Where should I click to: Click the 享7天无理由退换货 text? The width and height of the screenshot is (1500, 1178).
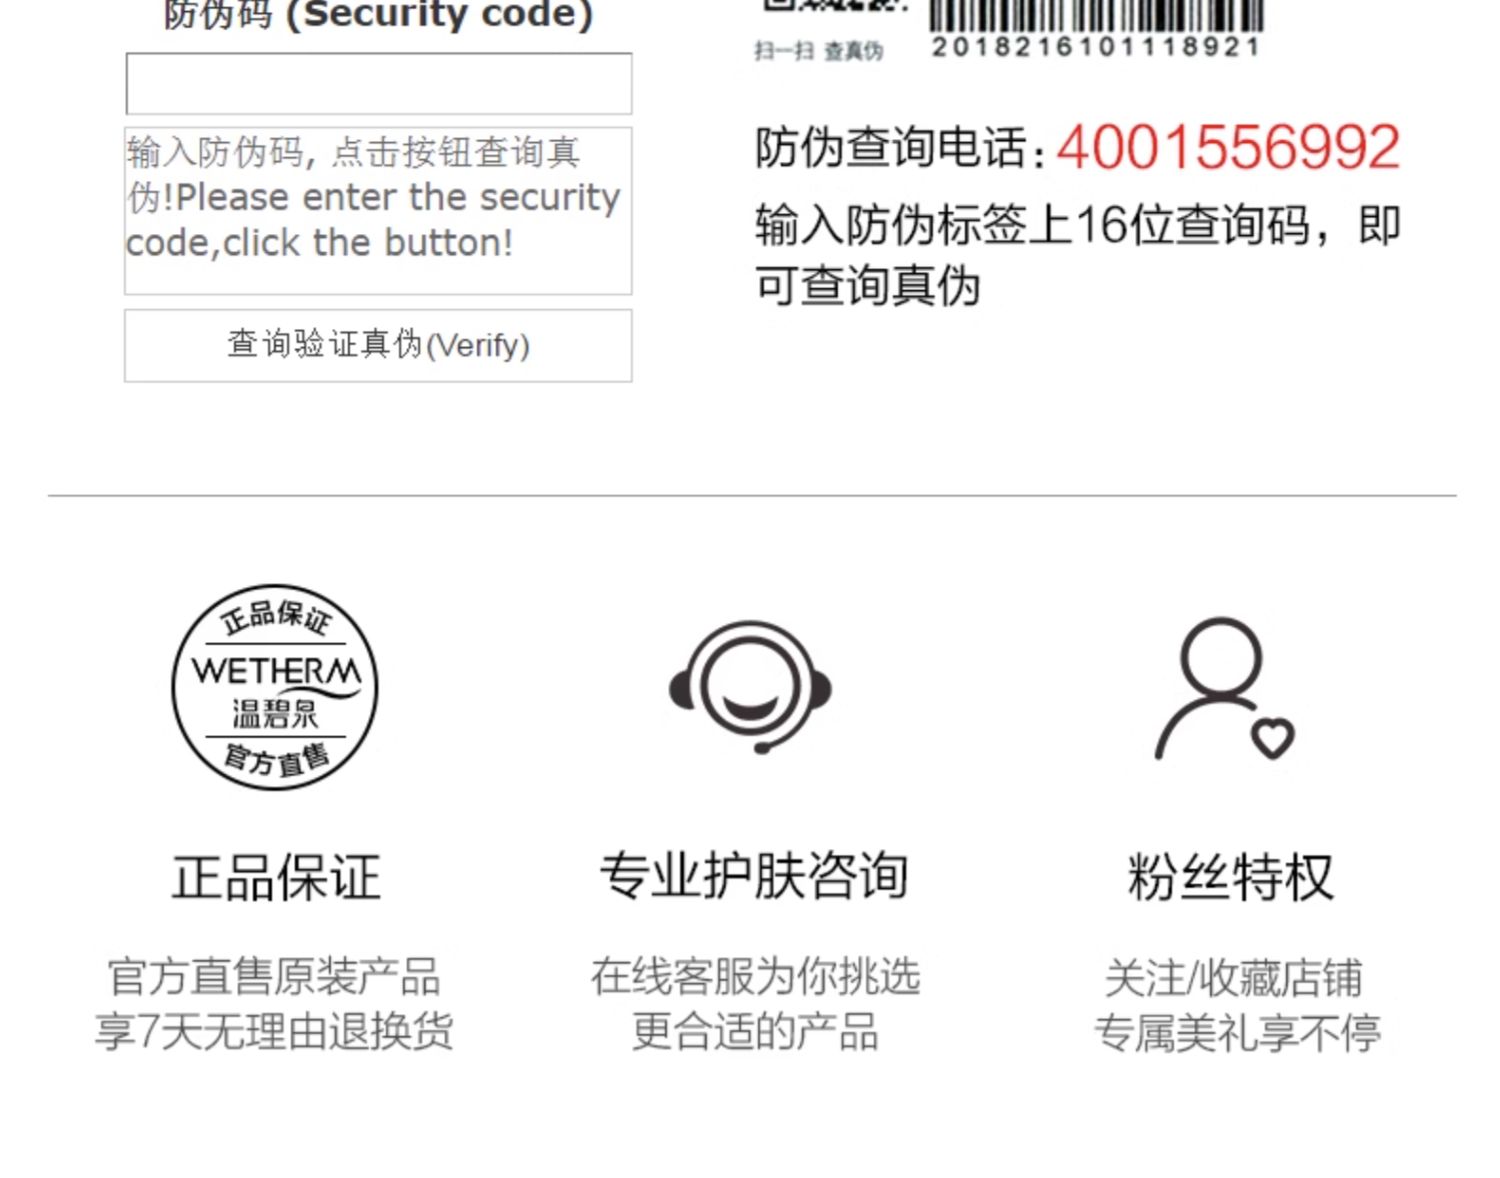[x=274, y=1032]
